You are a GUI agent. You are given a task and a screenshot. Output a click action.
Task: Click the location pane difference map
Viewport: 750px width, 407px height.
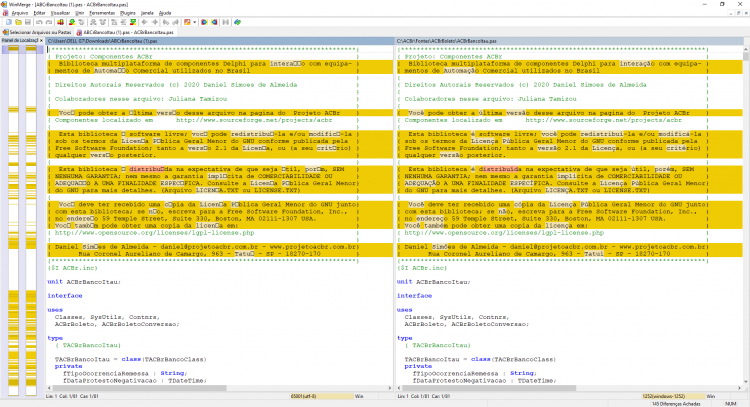(22, 220)
